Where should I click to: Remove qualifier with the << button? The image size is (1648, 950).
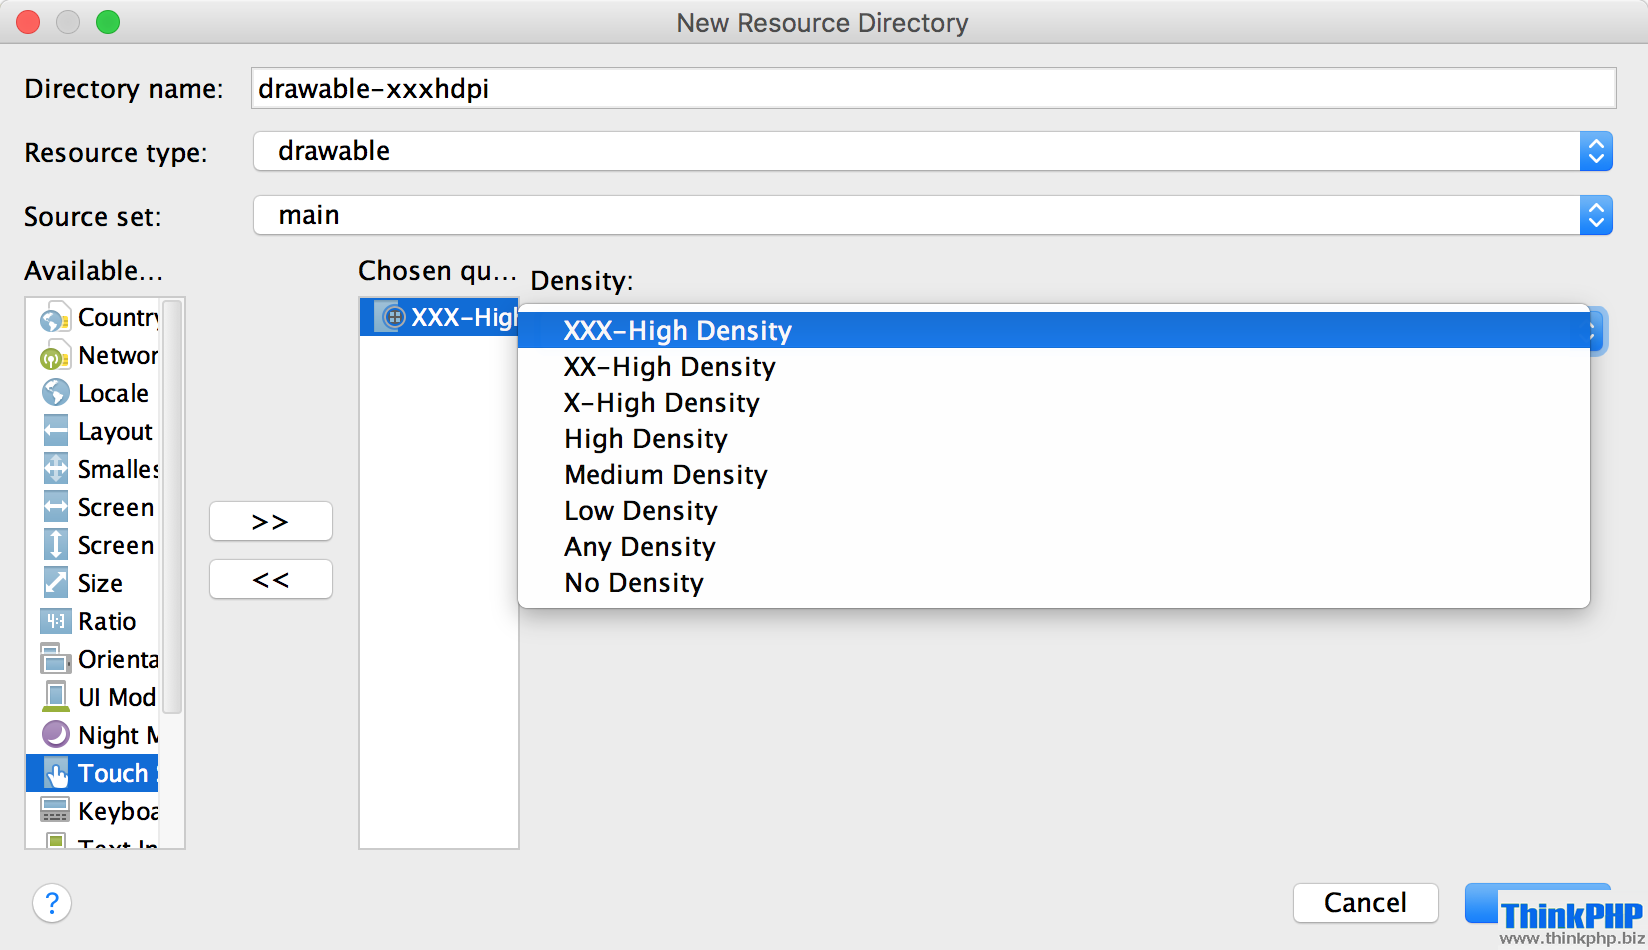point(271,579)
